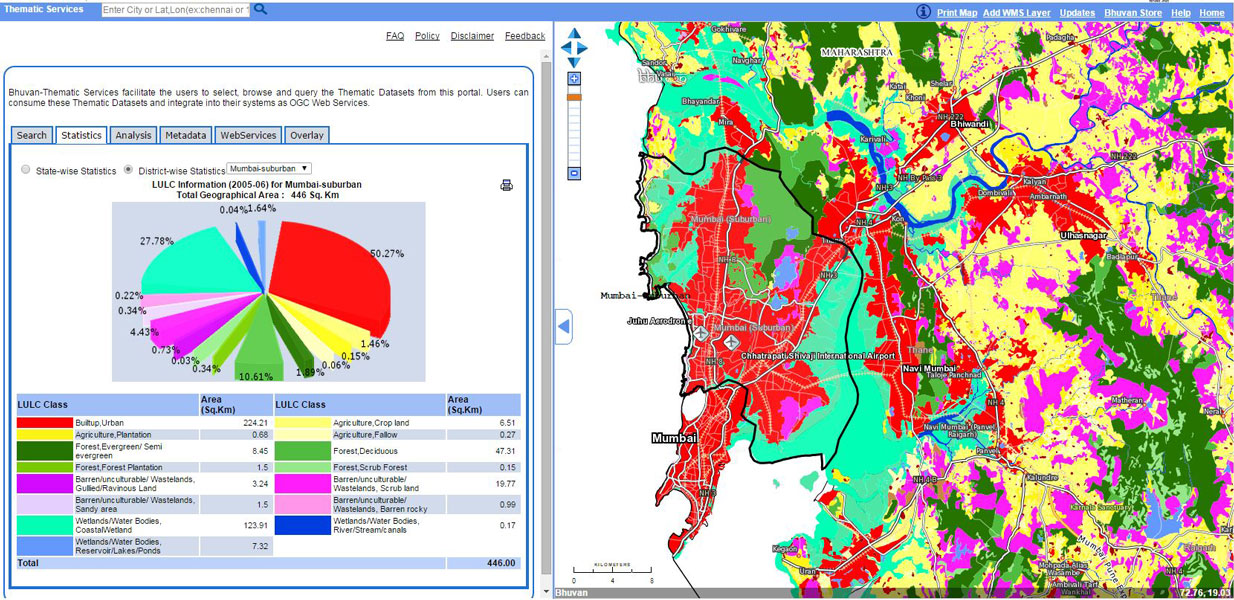Click the city or Lat,Lon search field
The width and height of the screenshot is (1234, 600).
pyautogui.click(x=175, y=10)
